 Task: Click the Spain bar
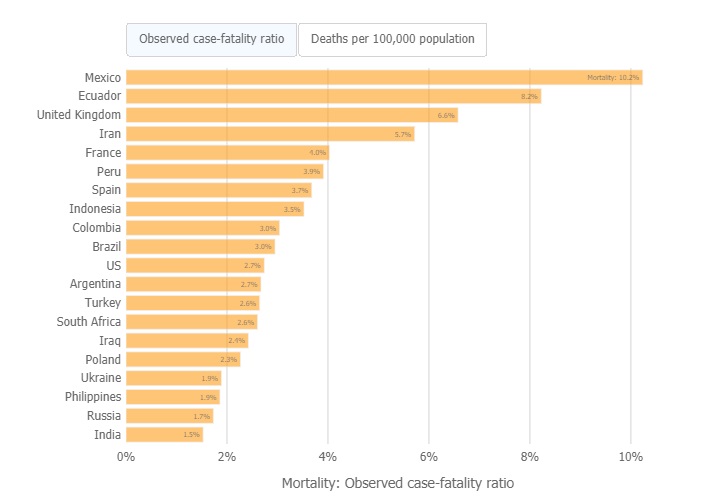[x=218, y=190]
